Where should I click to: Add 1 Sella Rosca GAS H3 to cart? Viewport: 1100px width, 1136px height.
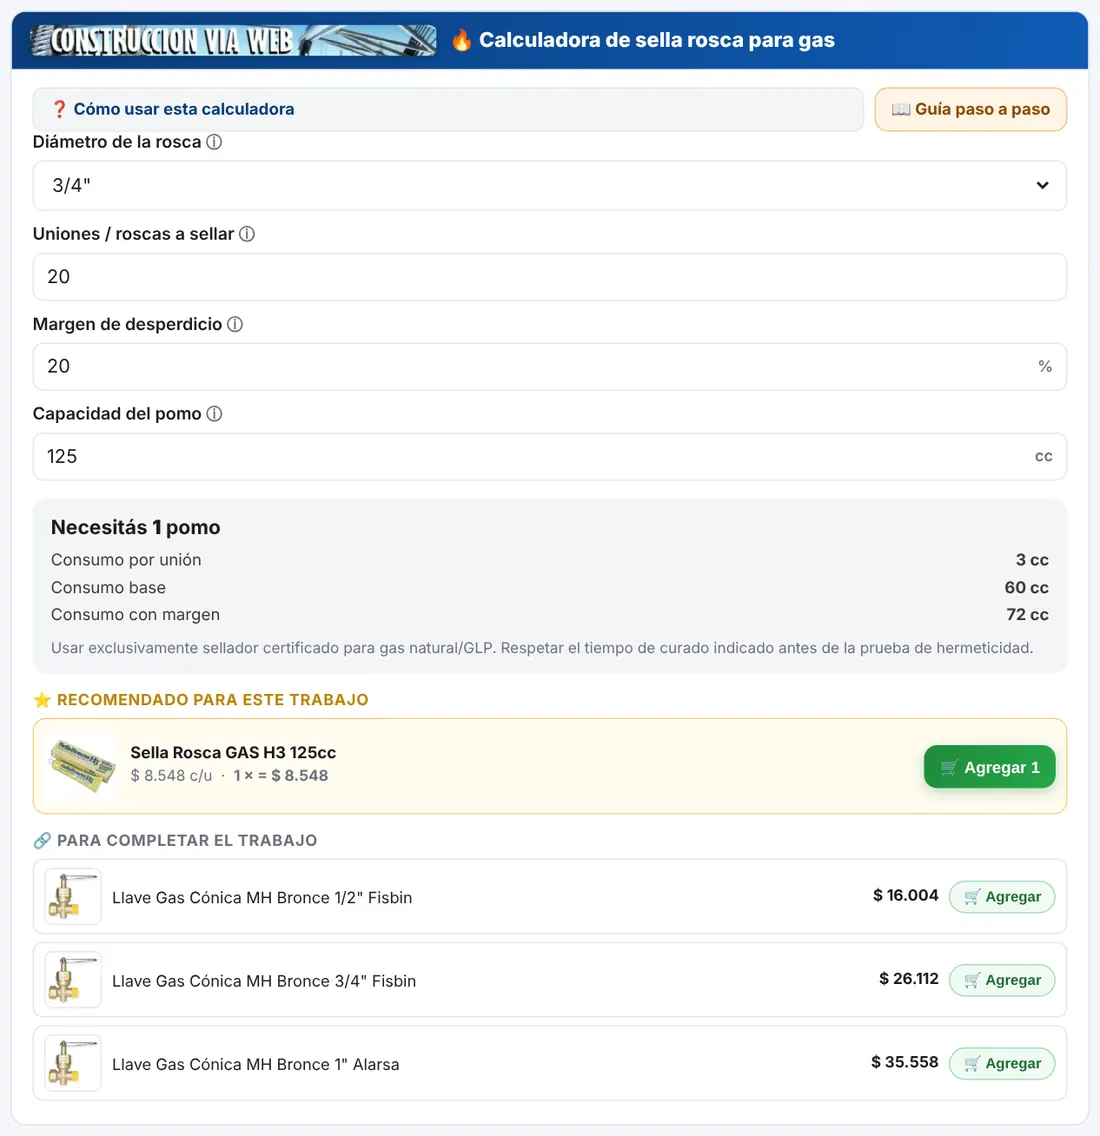click(989, 767)
